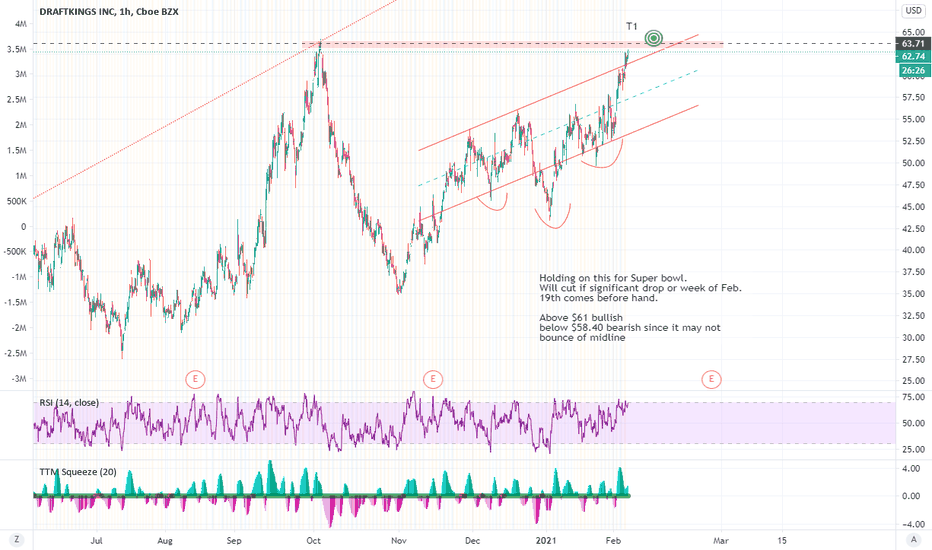Click the 26:26 countdown label
The image size is (932, 550).
pyautogui.click(x=913, y=70)
